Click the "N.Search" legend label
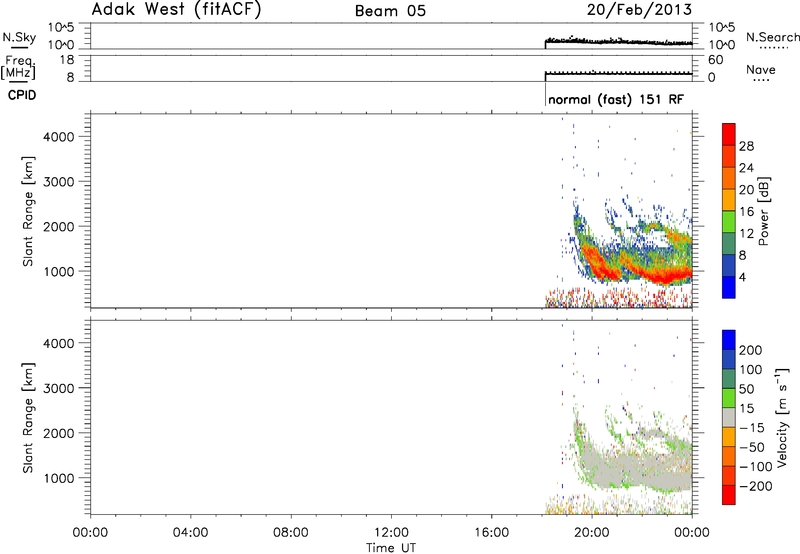This screenshot has width=800, height=554. click(x=772, y=37)
